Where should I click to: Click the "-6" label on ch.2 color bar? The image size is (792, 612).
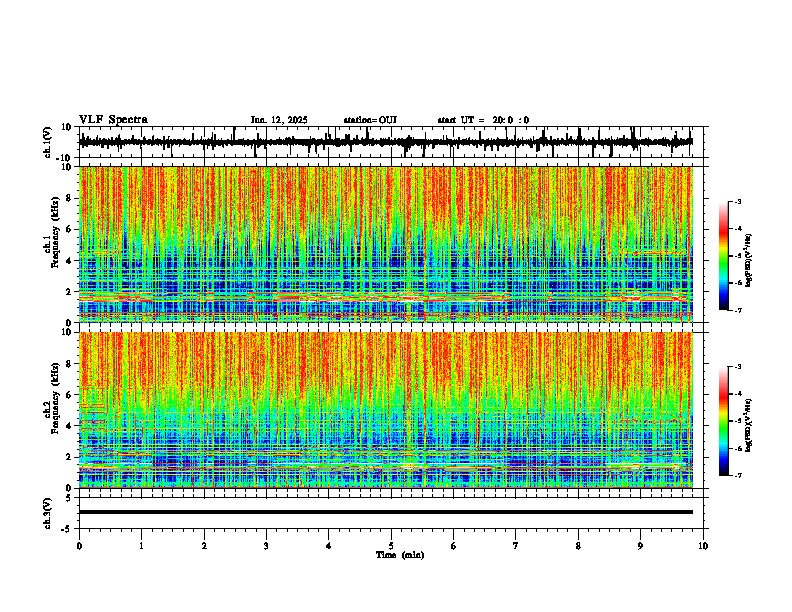737,448
